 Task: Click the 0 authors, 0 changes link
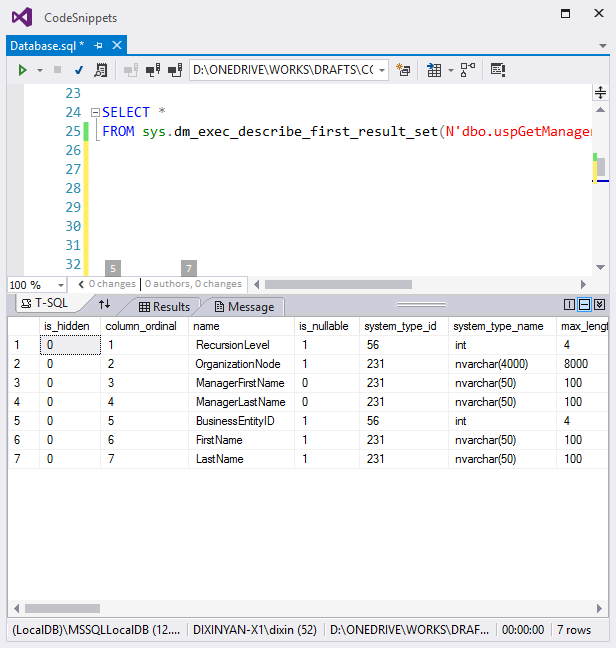pos(193,284)
